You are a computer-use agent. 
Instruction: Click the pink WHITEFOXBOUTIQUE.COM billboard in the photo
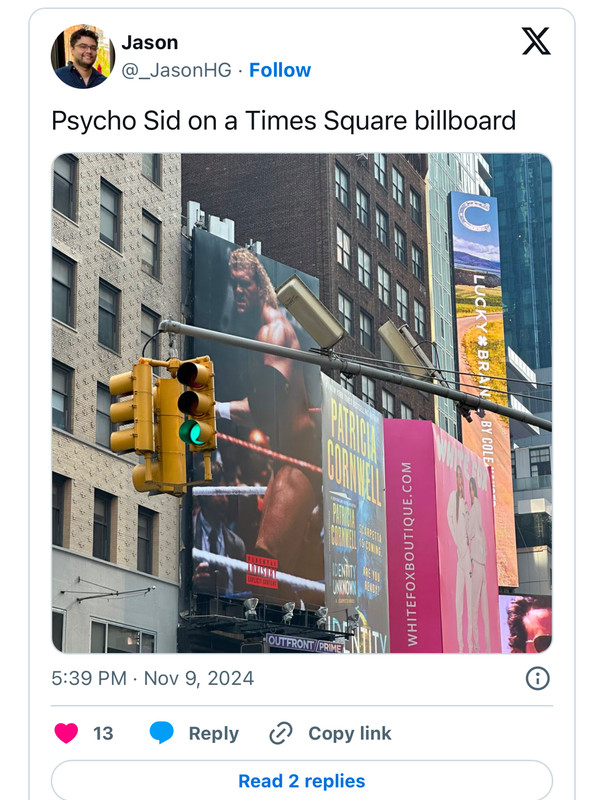[x=440, y=536]
